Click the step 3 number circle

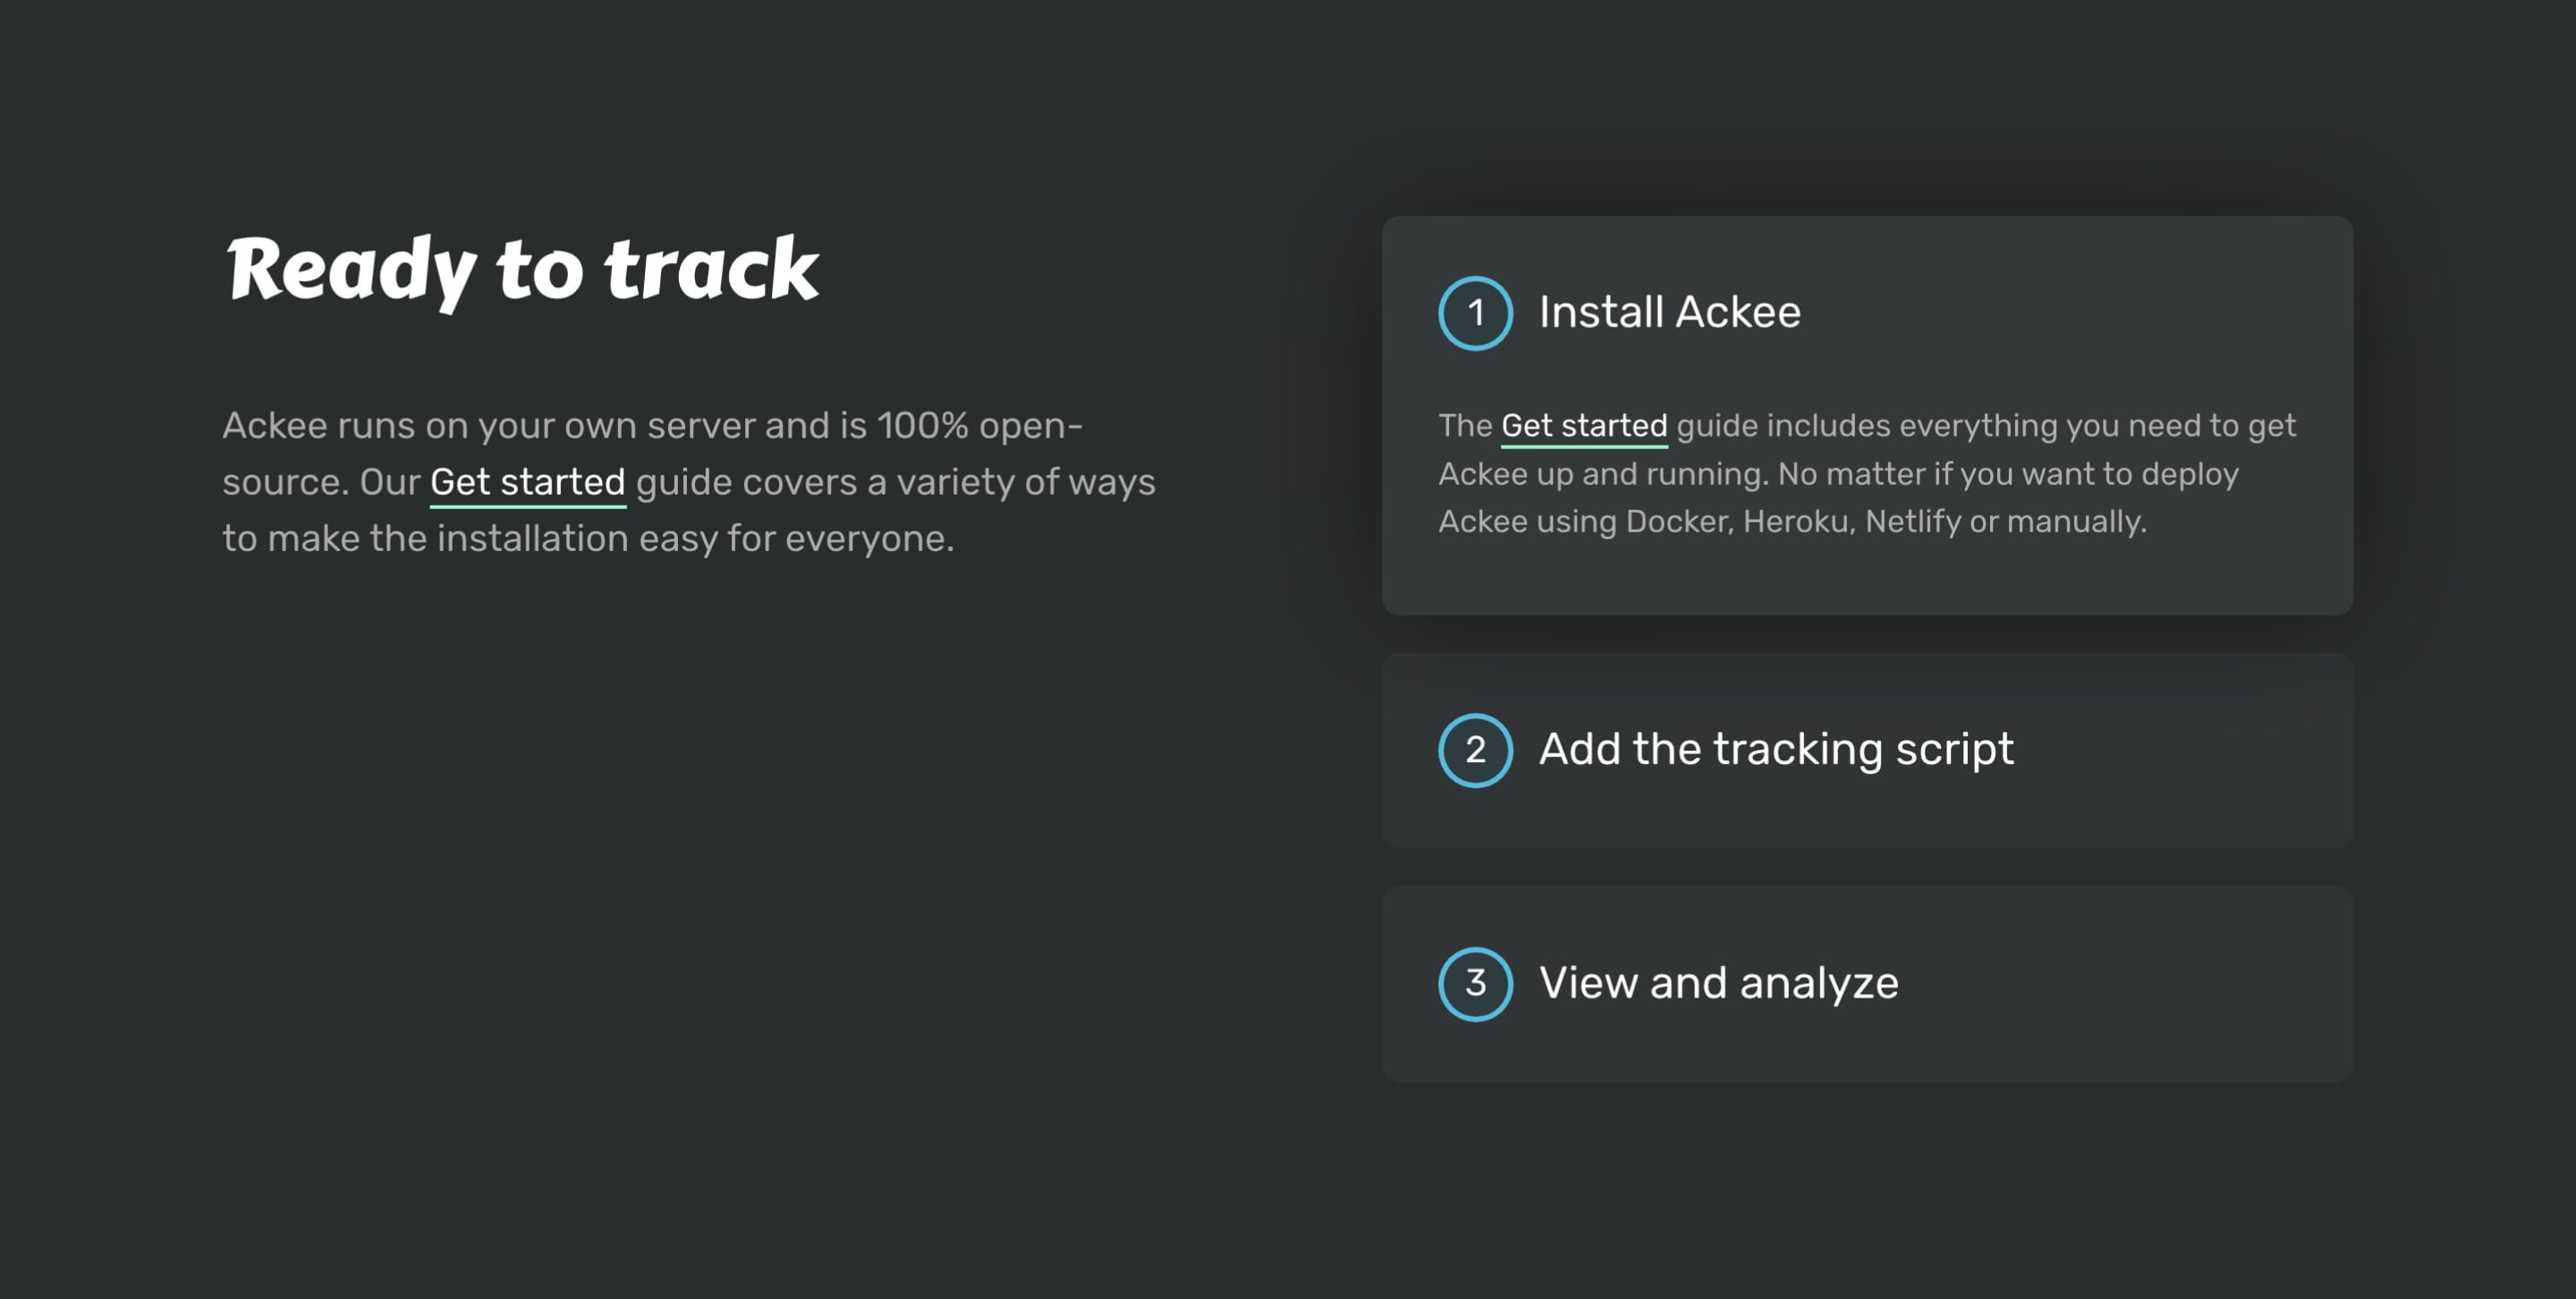(x=1475, y=983)
